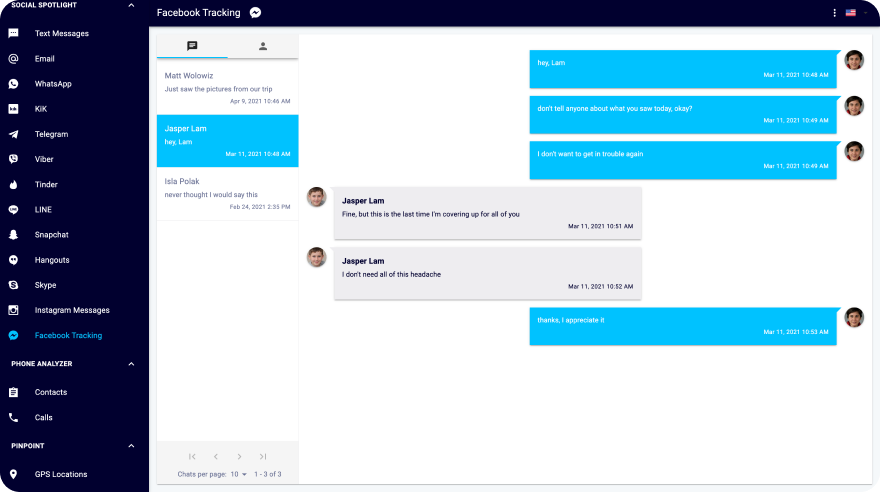Open the three-dot more options menu
880x492 pixels.
point(835,12)
